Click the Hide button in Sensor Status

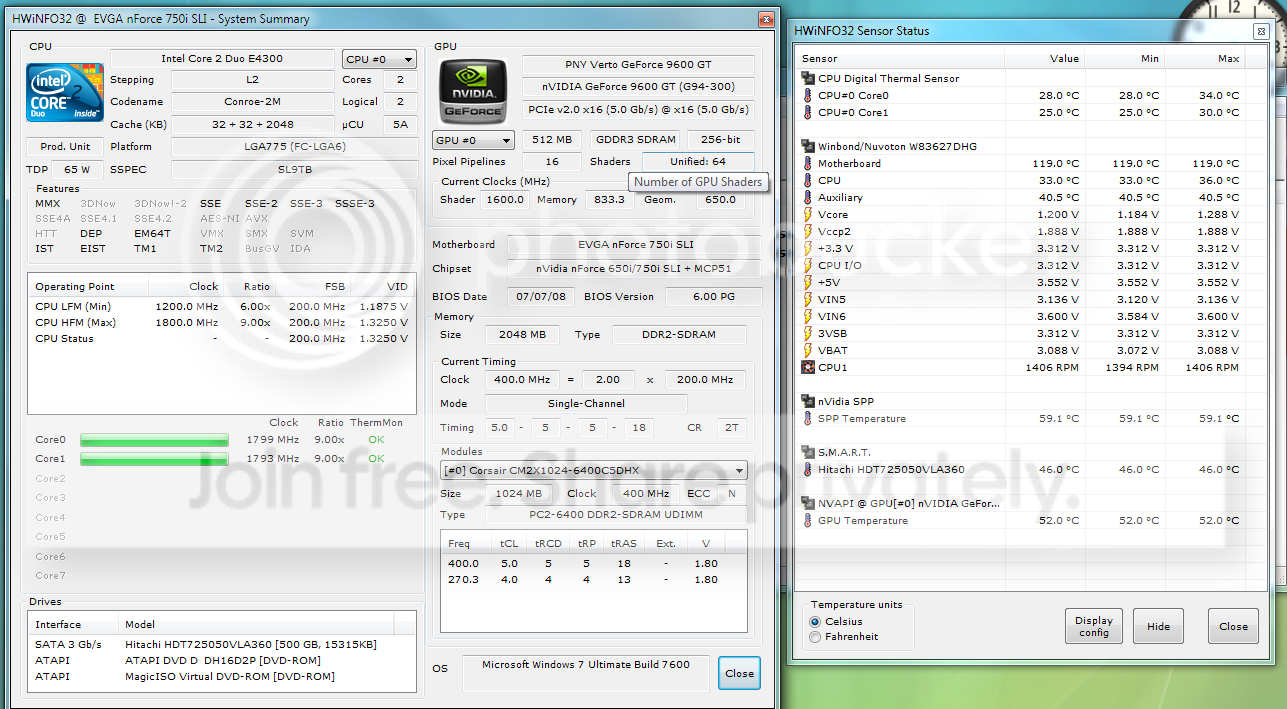click(x=1158, y=627)
